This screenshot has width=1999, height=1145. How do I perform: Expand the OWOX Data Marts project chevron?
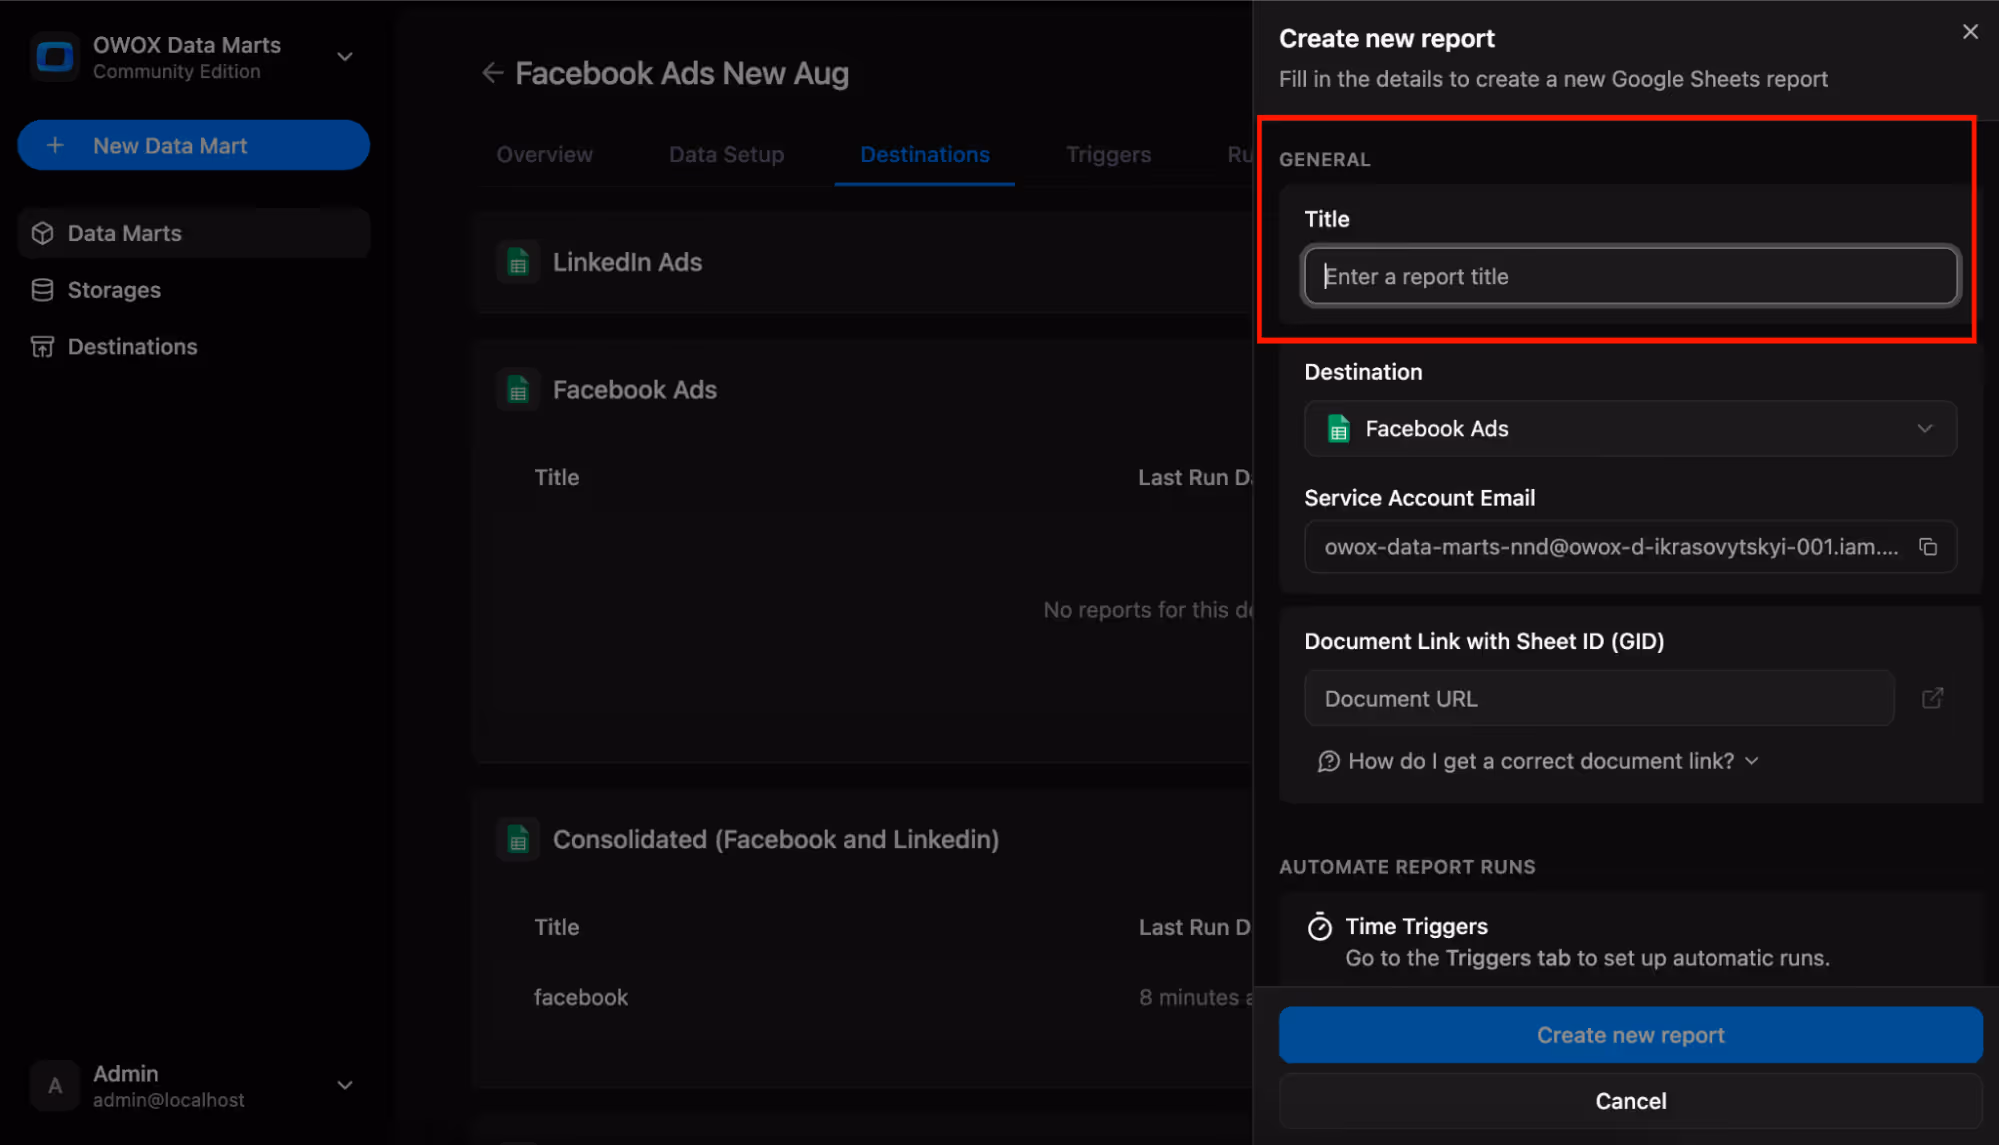pyautogui.click(x=345, y=57)
